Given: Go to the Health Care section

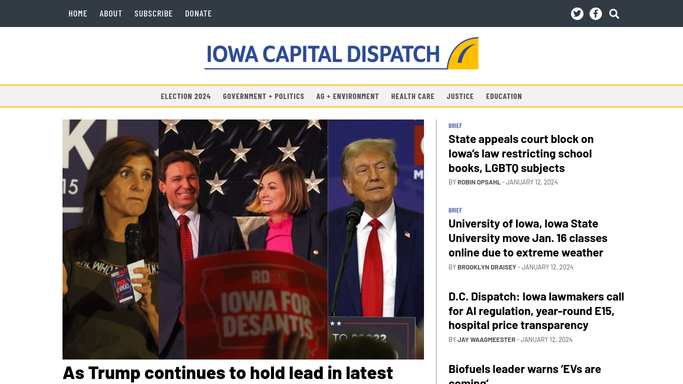Looking at the screenshot, I should [x=413, y=96].
